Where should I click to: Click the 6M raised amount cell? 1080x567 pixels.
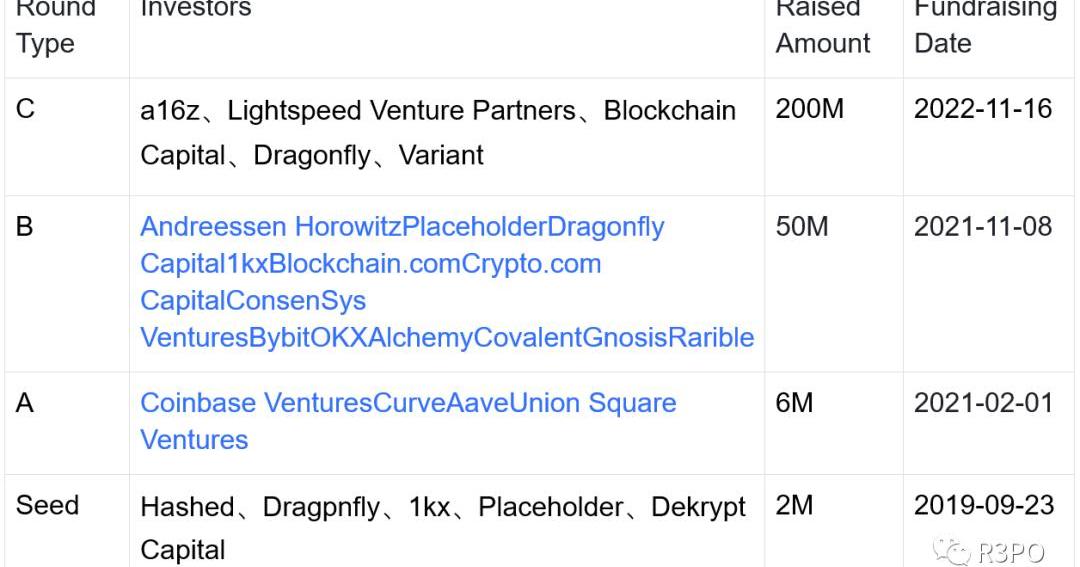pos(794,403)
